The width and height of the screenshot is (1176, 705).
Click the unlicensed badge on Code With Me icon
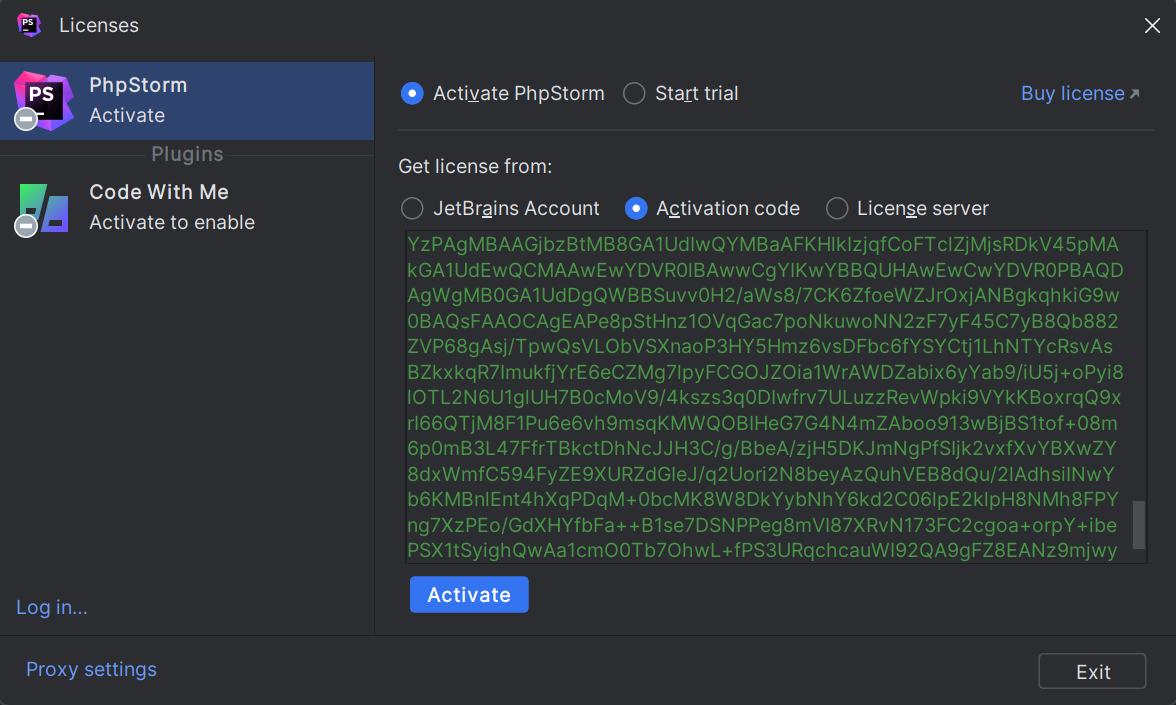[x=26, y=227]
